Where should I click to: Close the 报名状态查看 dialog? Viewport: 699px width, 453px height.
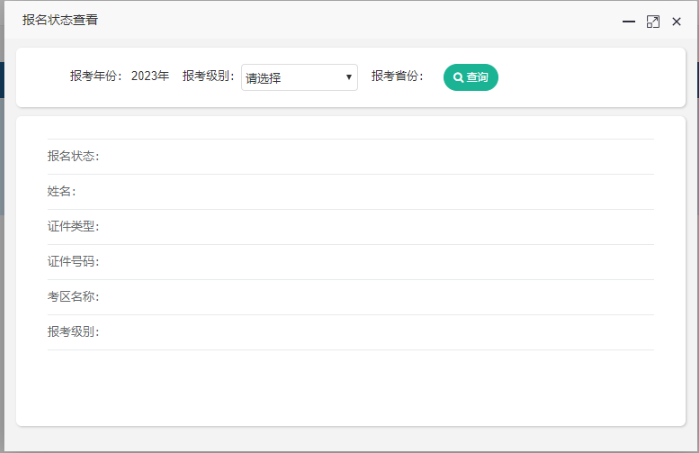coord(677,21)
